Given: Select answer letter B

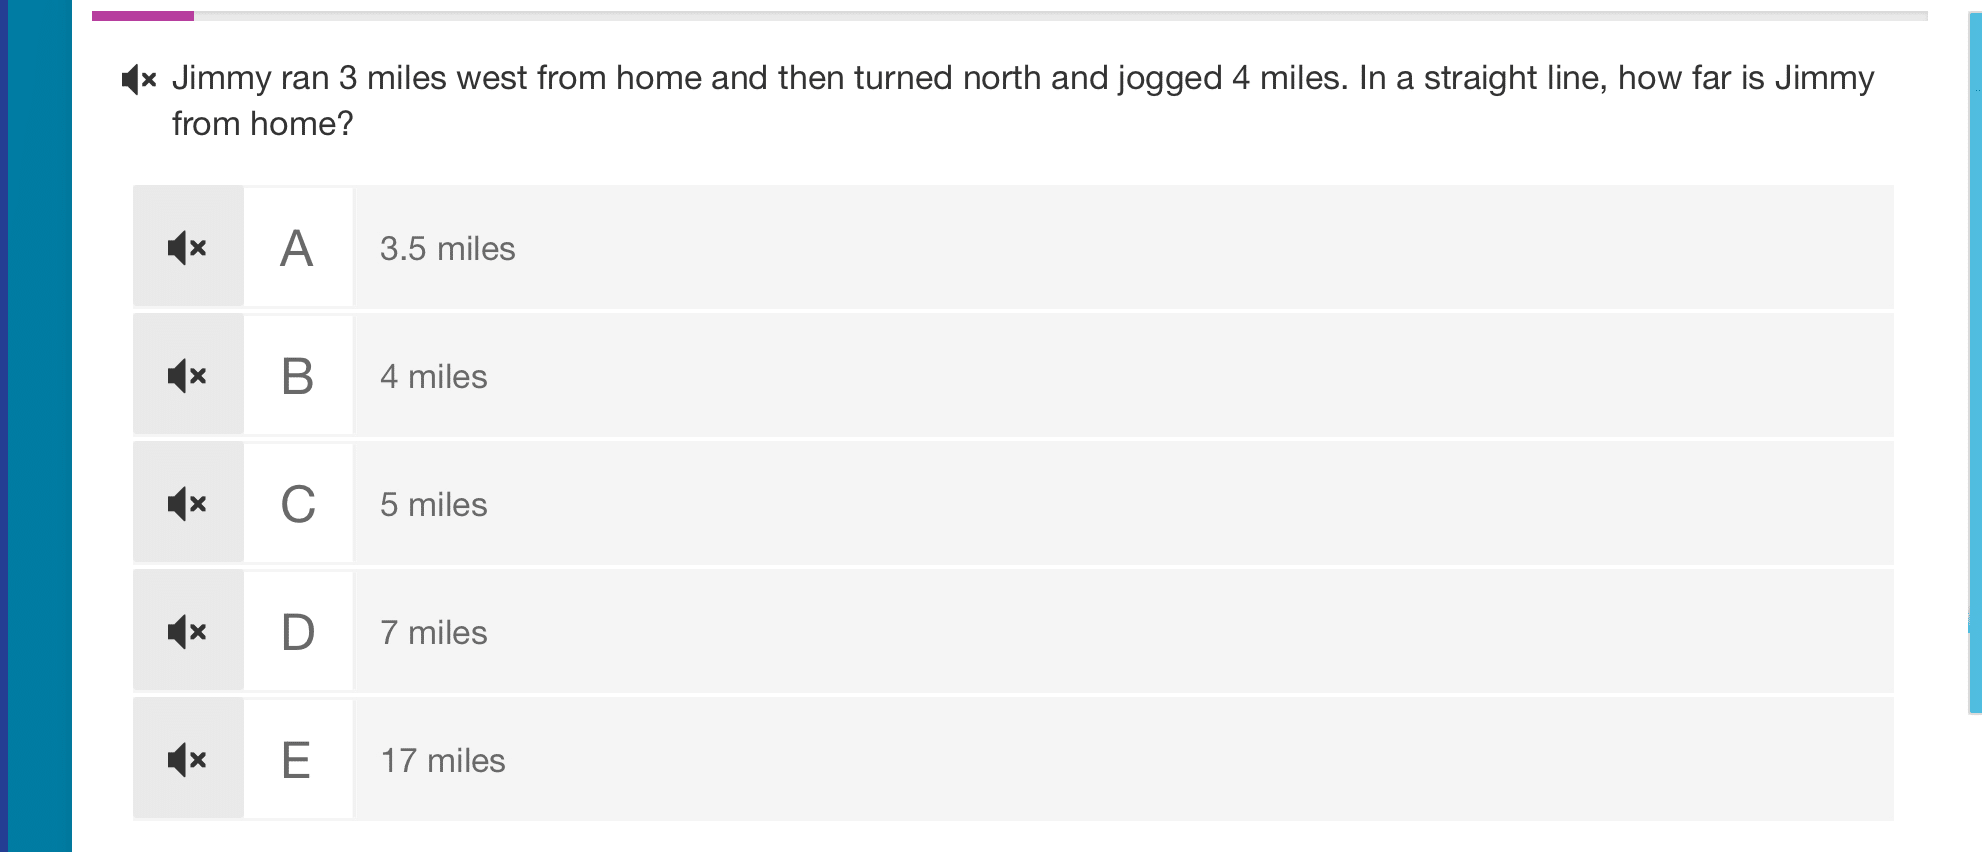Looking at the screenshot, I should pos(298,375).
